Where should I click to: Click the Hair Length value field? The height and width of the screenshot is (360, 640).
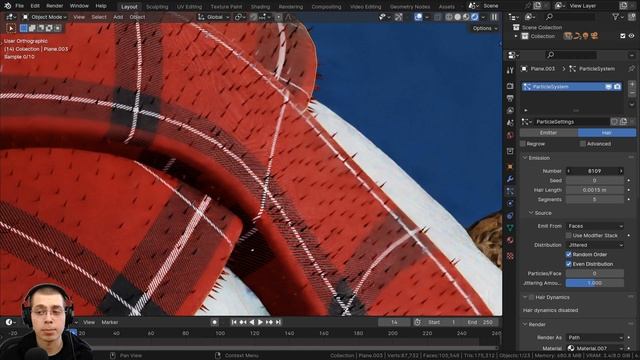click(595, 190)
